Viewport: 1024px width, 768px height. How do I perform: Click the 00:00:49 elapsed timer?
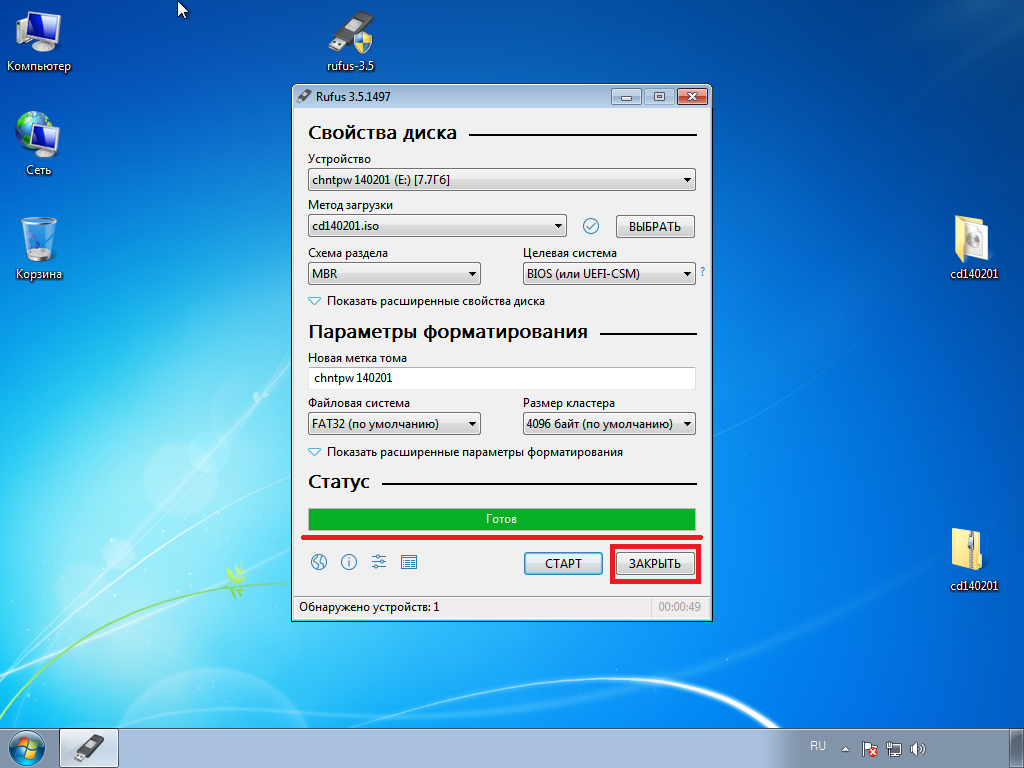click(x=679, y=607)
